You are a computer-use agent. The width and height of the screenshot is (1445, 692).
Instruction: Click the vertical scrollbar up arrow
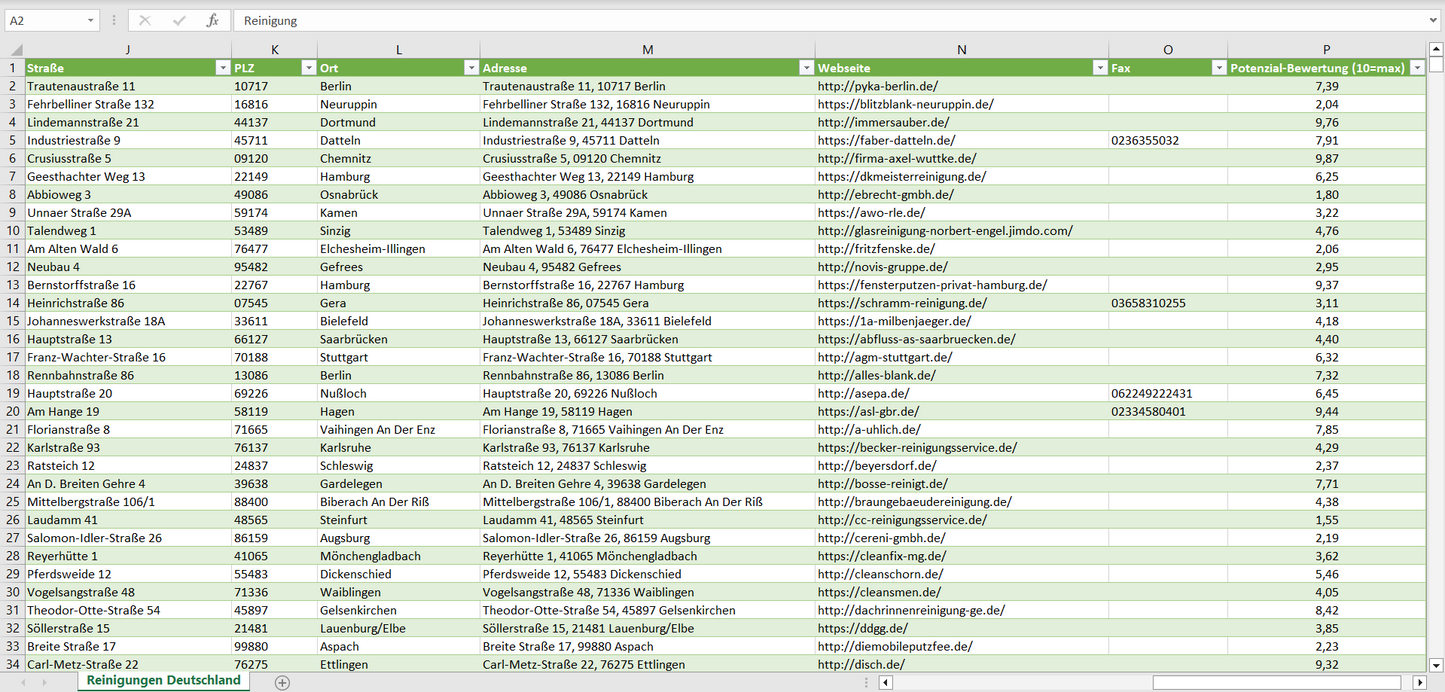[1436, 49]
